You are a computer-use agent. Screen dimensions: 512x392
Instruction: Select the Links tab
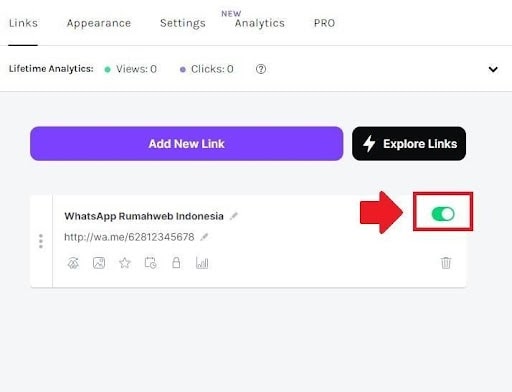(23, 23)
